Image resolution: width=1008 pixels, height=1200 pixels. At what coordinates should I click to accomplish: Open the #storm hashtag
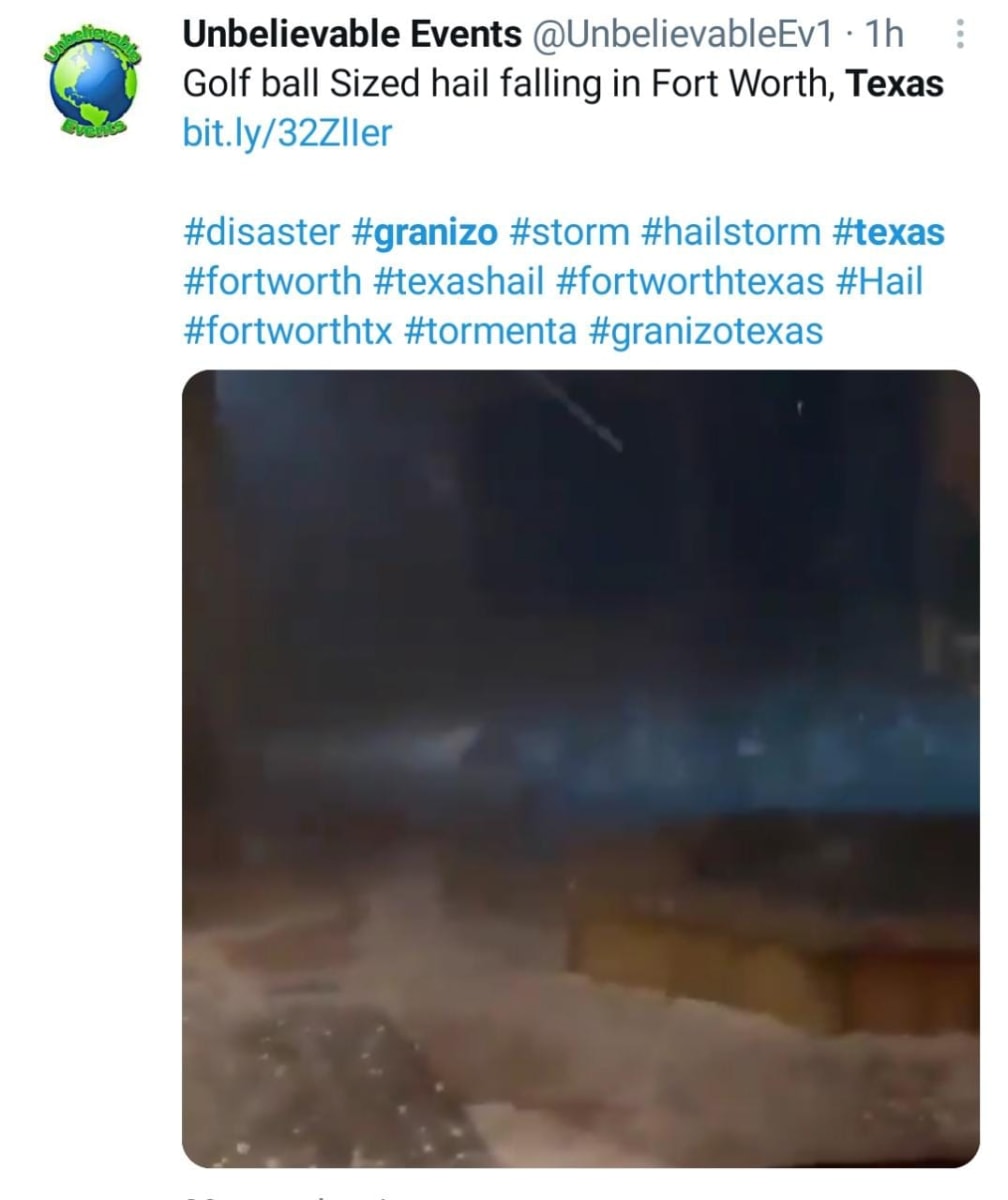[570, 232]
